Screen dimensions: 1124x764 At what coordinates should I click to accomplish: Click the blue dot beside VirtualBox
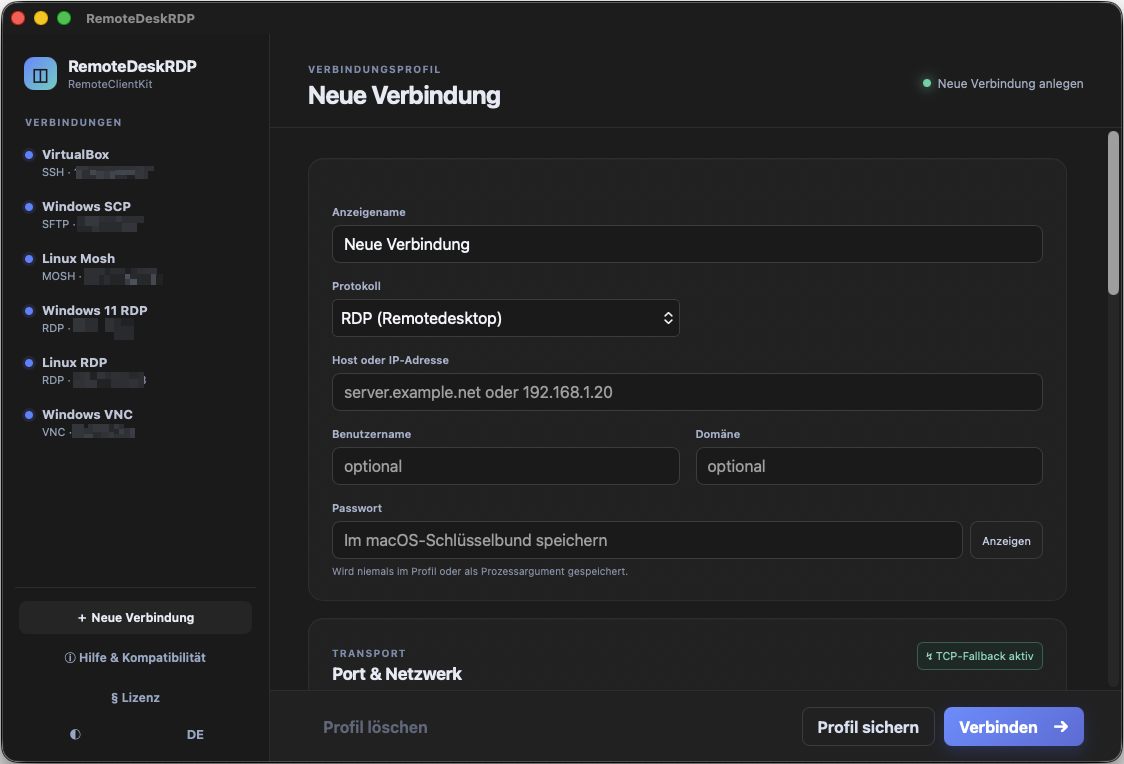pos(29,155)
